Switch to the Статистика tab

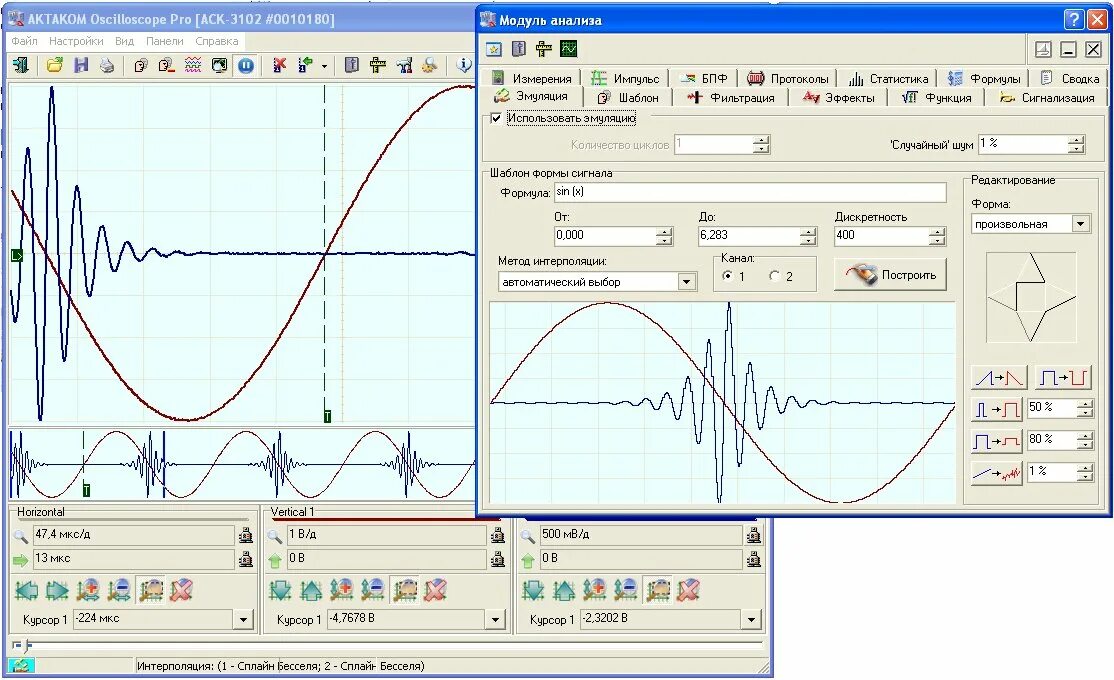[889, 78]
